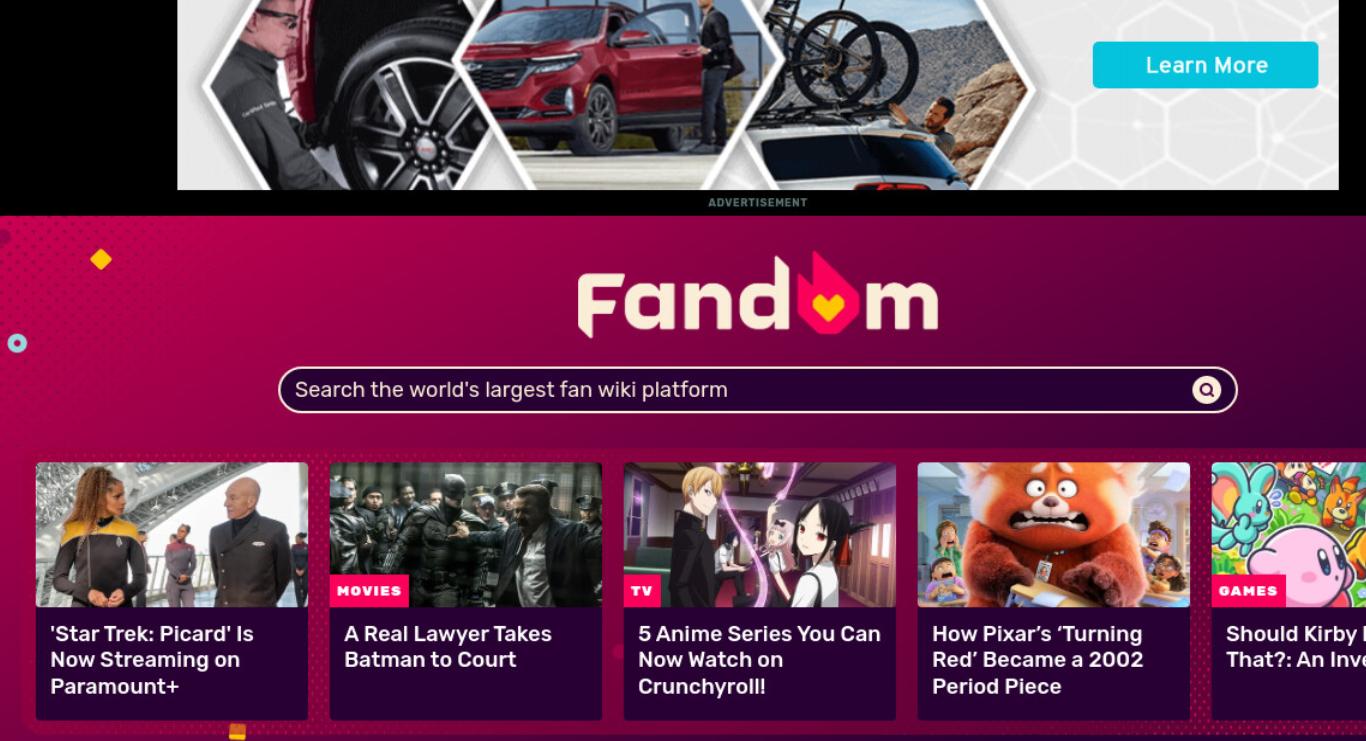Read "'Star Trek: Picard' Is Now Streaming" headline
The image size is (1366, 741).
click(x=152, y=660)
